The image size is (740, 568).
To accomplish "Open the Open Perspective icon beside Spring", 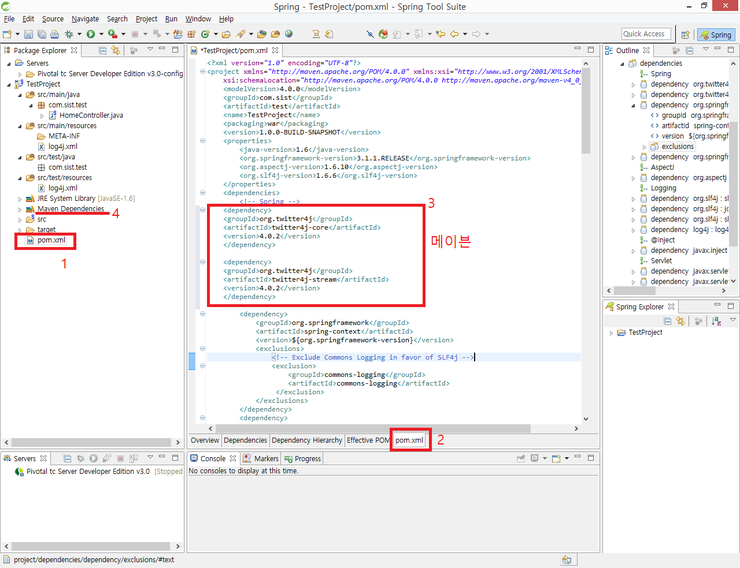I will [683, 34].
